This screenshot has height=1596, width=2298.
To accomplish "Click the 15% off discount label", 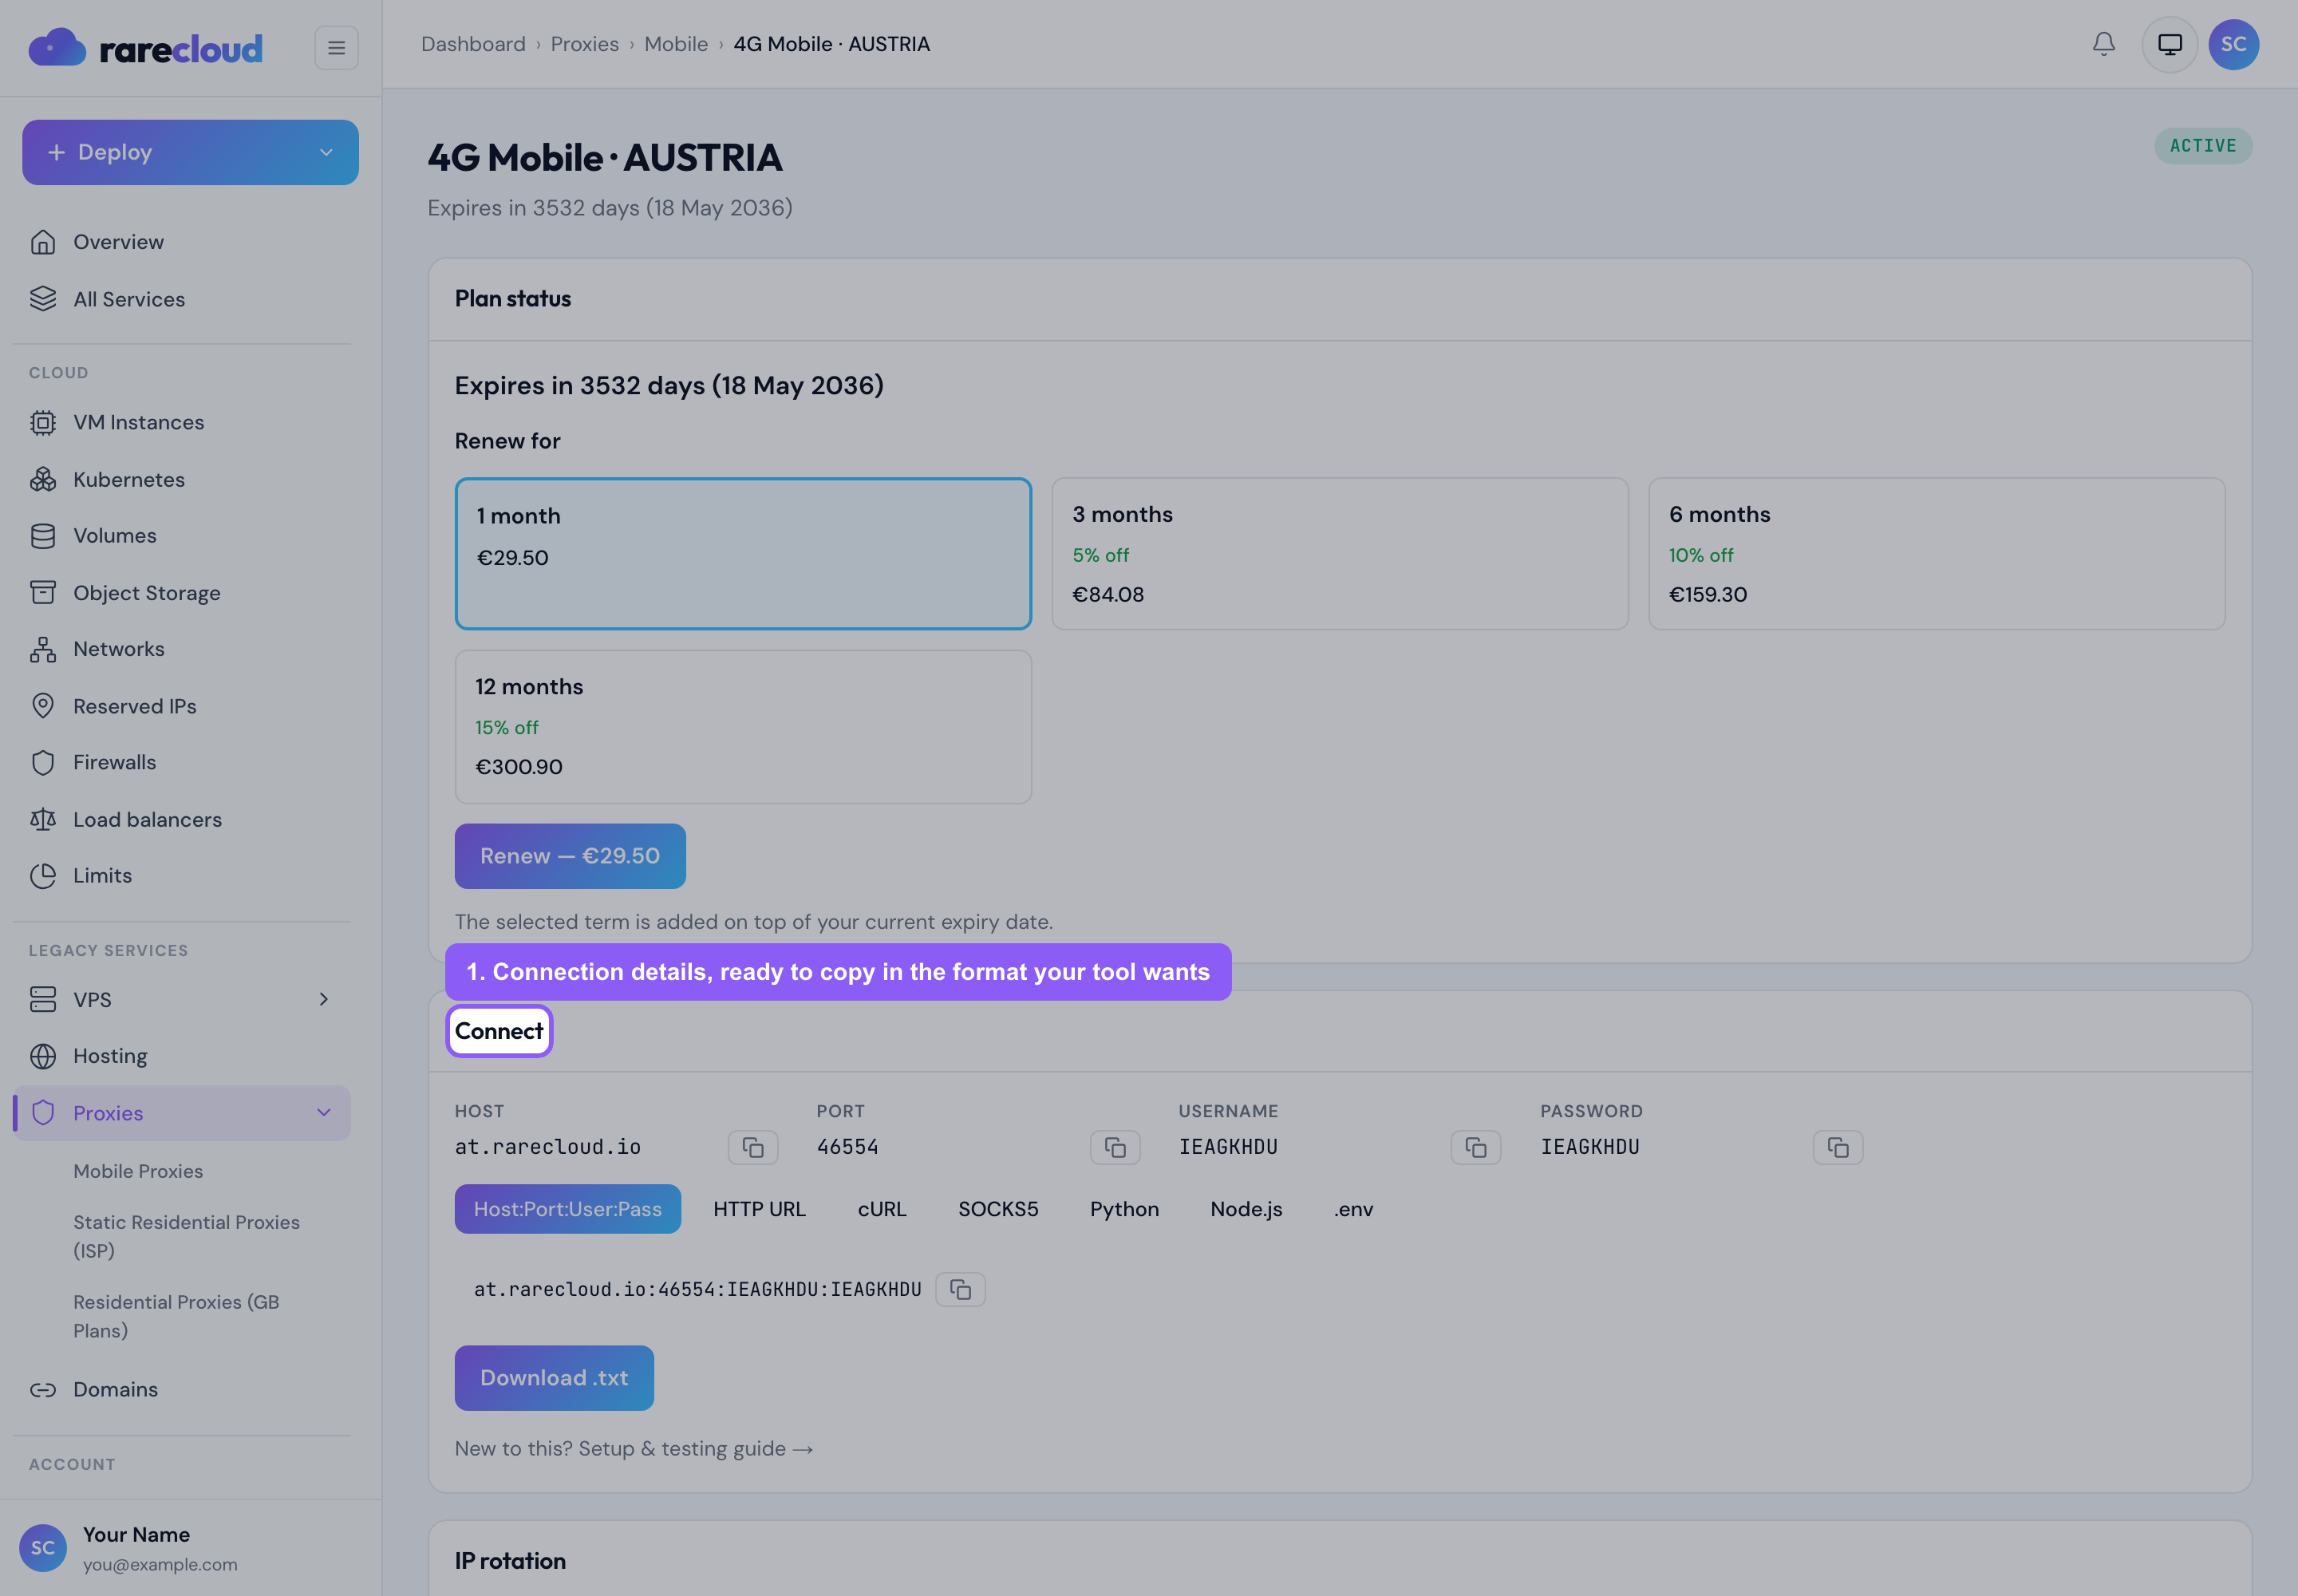I will [x=506, y=728].
